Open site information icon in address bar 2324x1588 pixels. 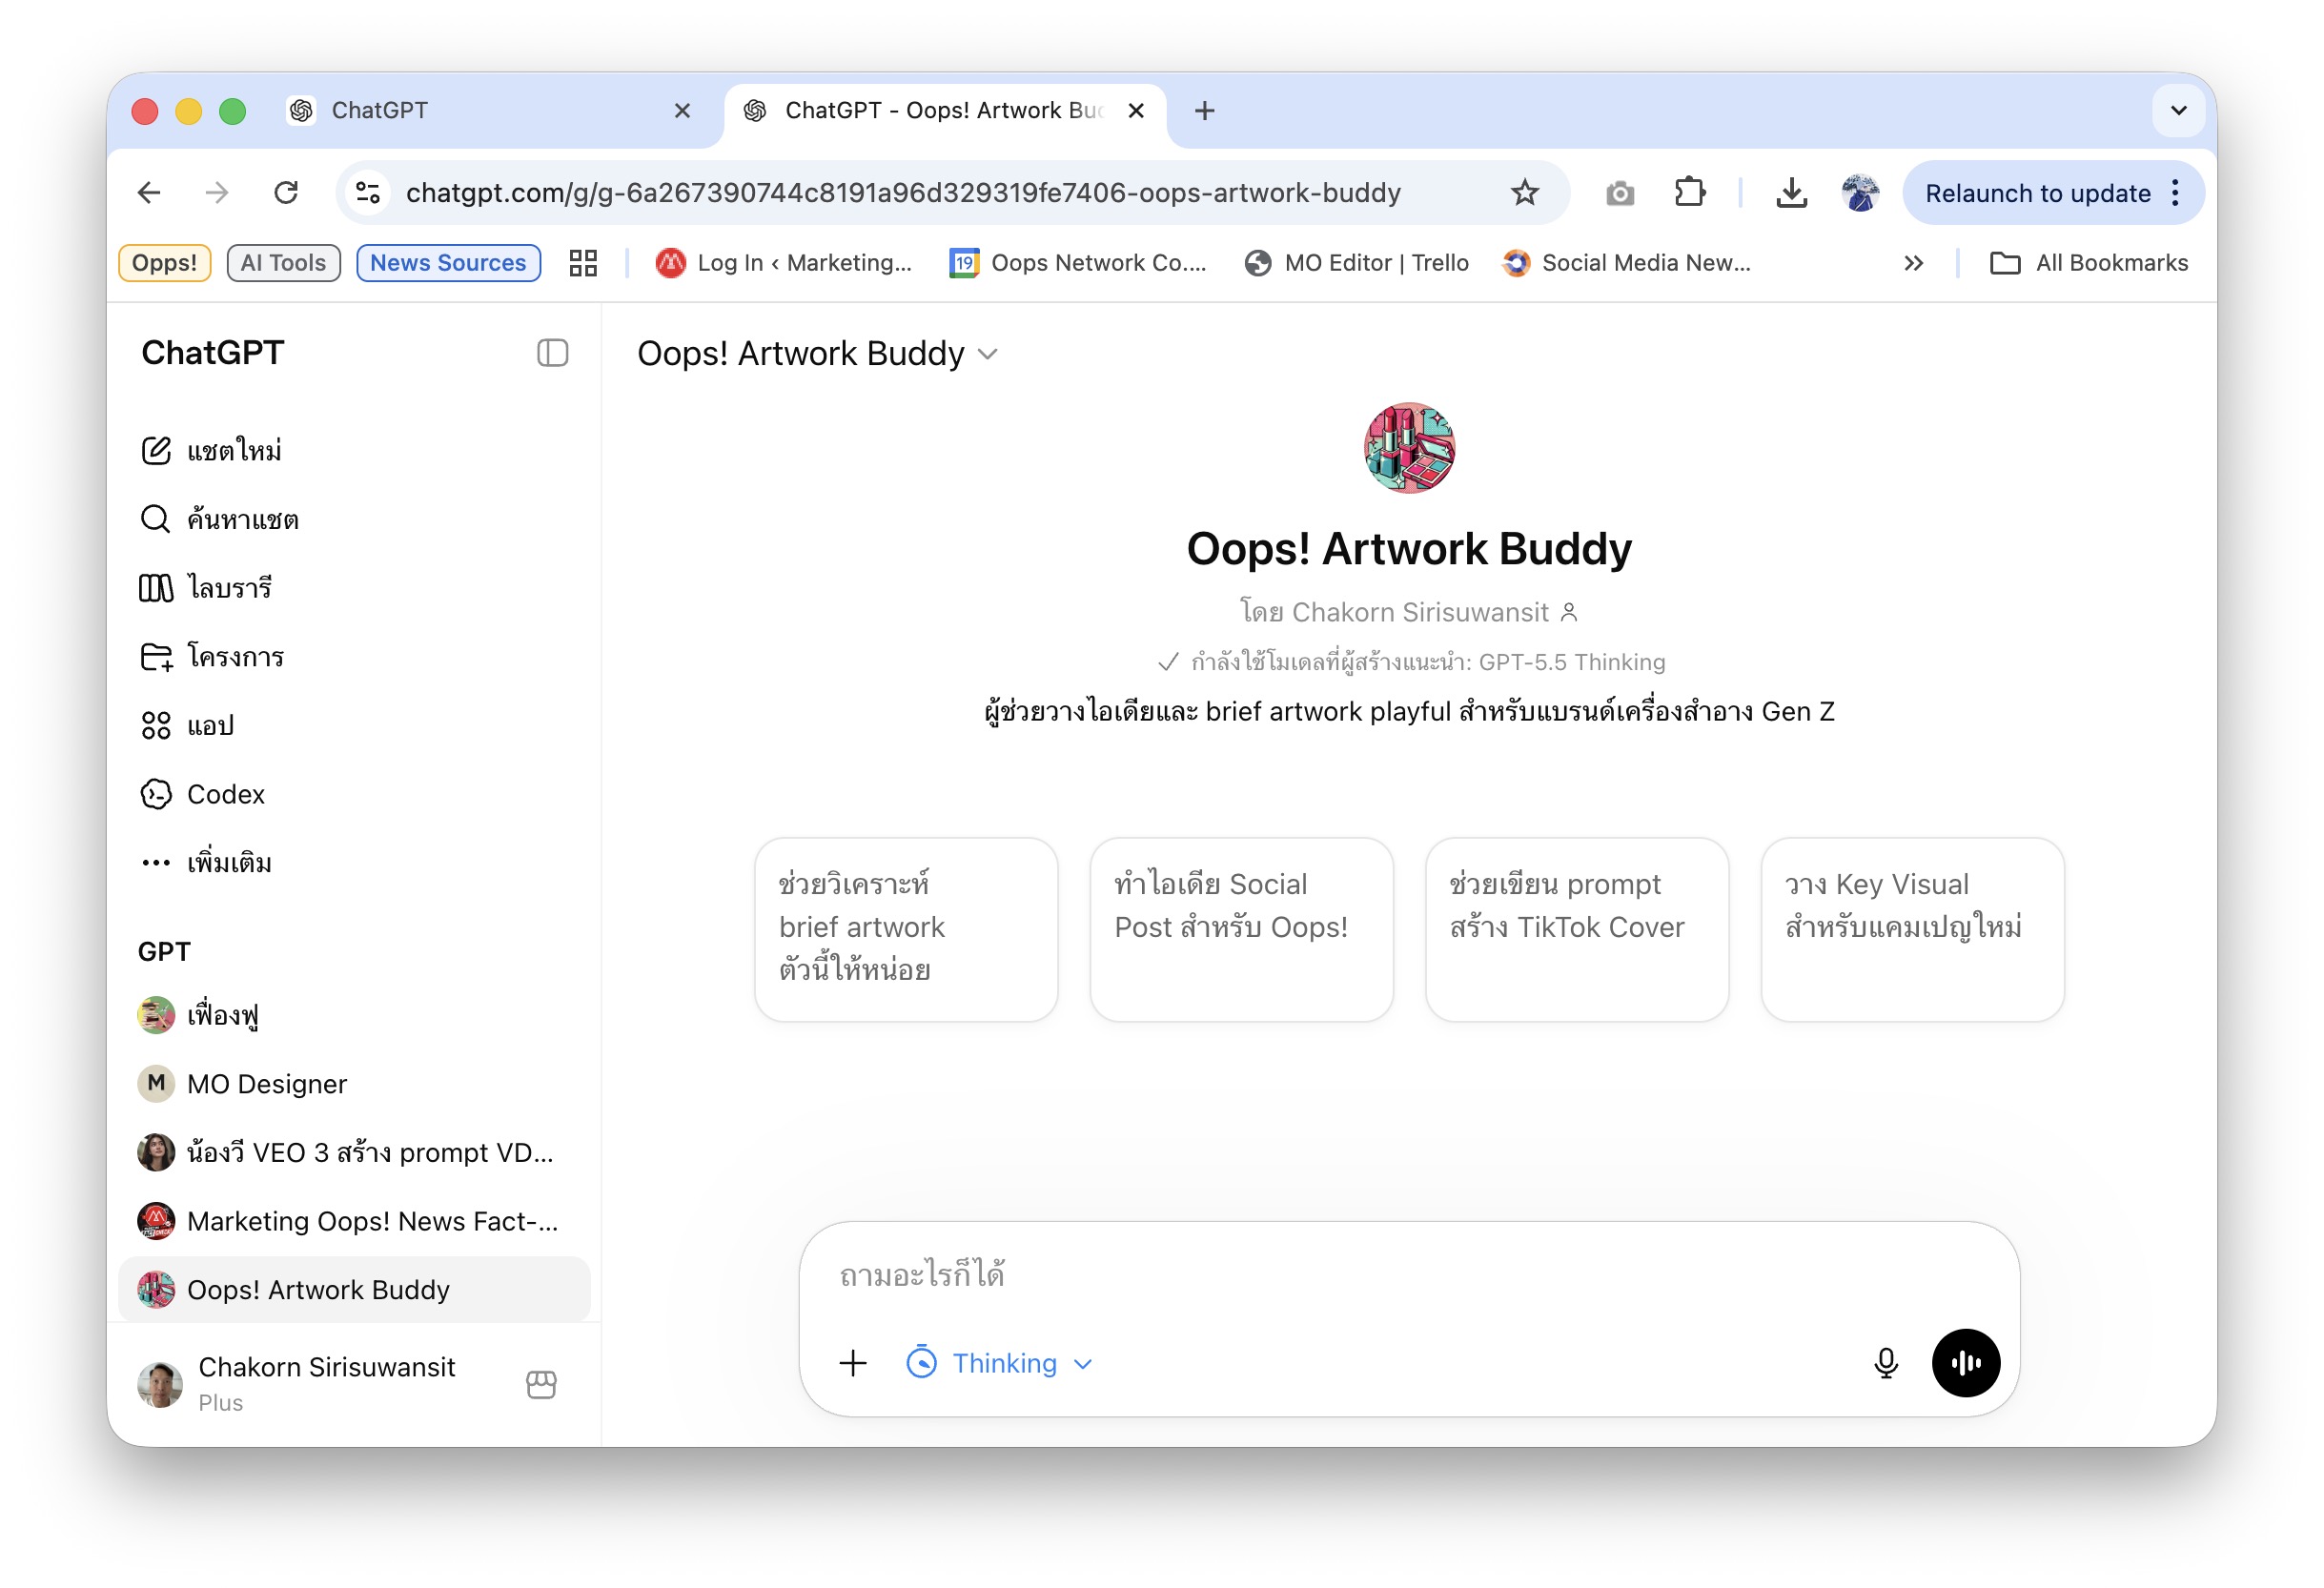point(369,192)
